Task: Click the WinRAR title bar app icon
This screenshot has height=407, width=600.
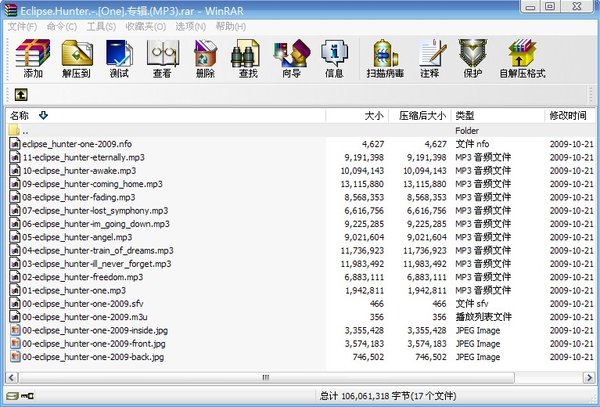Action: [x=10, y=10]
